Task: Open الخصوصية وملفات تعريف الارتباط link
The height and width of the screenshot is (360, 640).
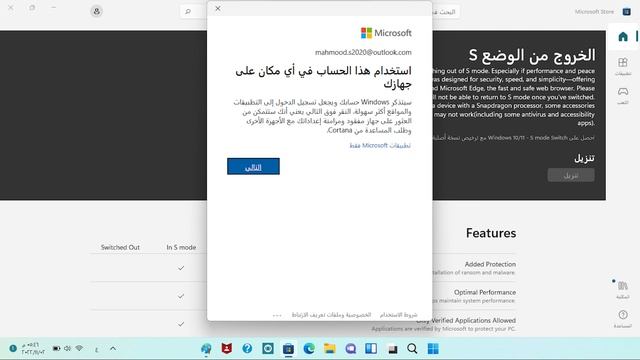Action: 331,315
